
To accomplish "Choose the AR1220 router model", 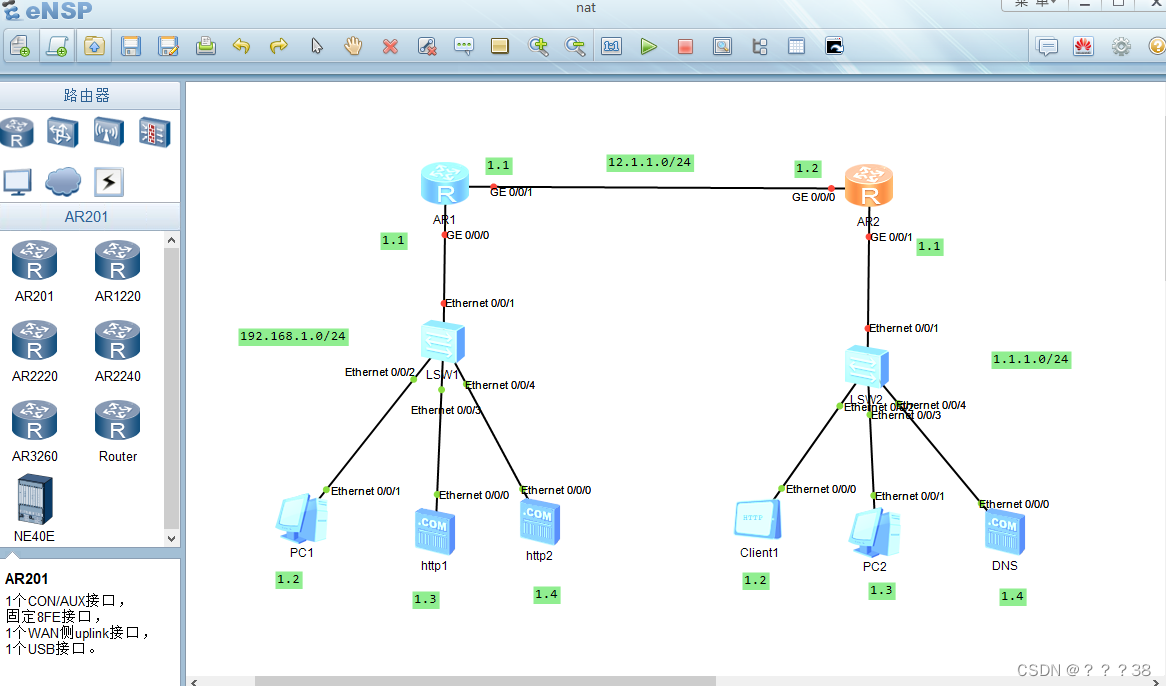I will [x=117, y=271].
